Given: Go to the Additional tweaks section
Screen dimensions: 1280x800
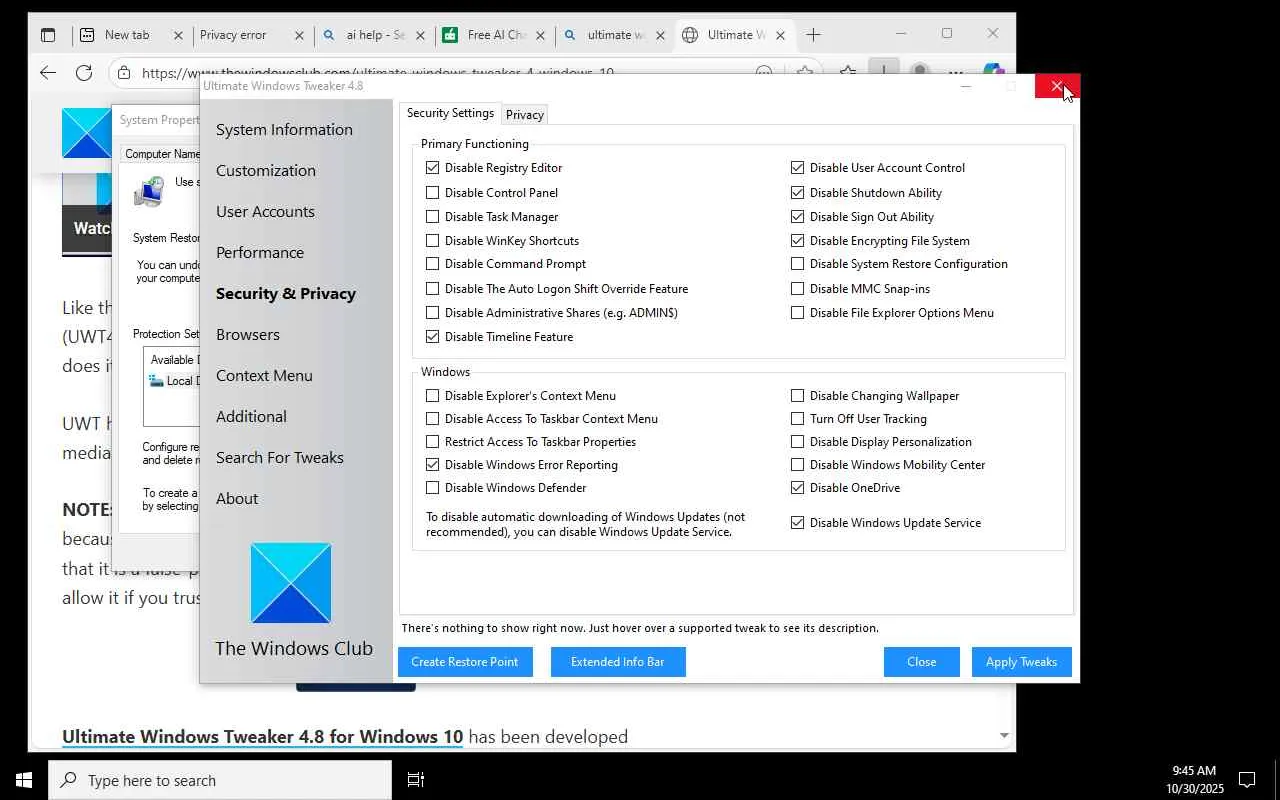Looking at the screenshot, I should pyautogui.click(x=251, y=417).
